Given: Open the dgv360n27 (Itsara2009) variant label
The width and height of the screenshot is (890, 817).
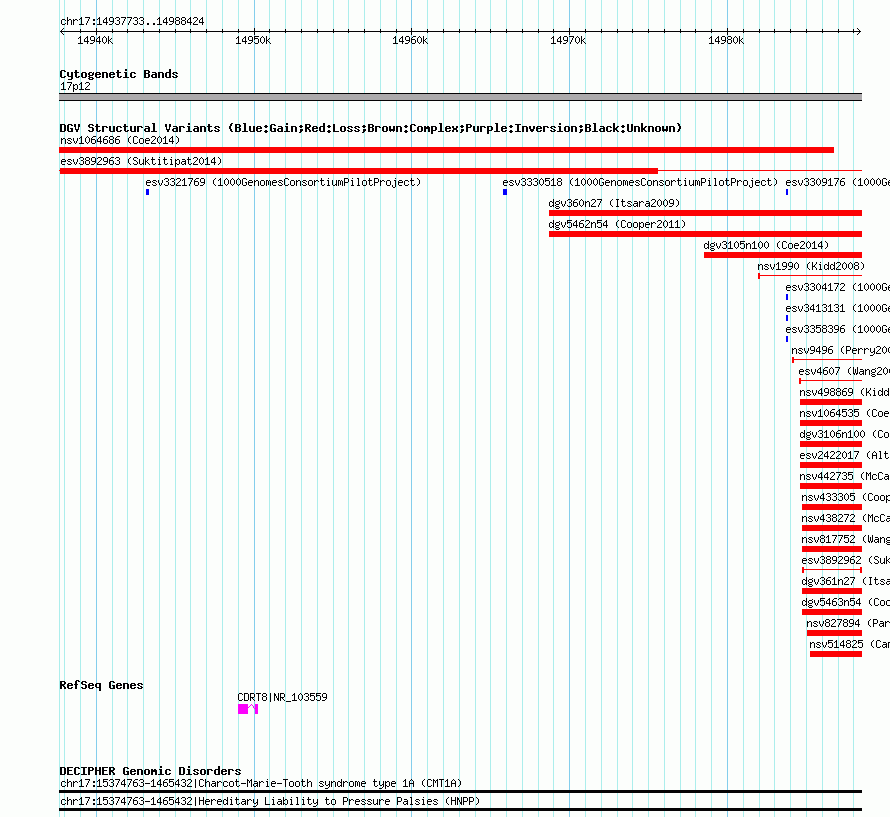Looking at the screenshot, I should click(x=614, y=203).
